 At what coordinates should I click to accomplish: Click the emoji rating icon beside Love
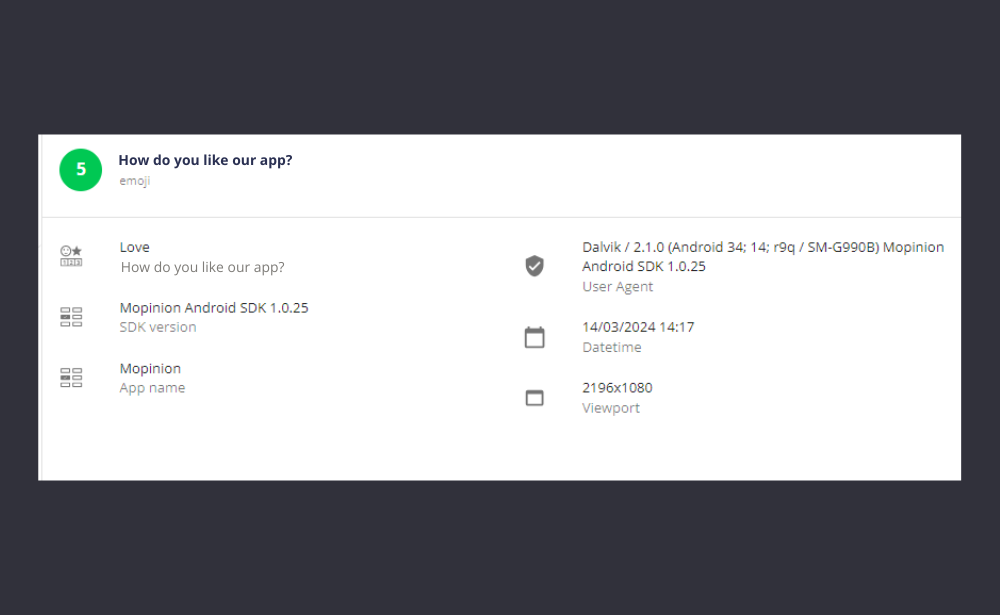pyautogui.click(x=71, y=256)
